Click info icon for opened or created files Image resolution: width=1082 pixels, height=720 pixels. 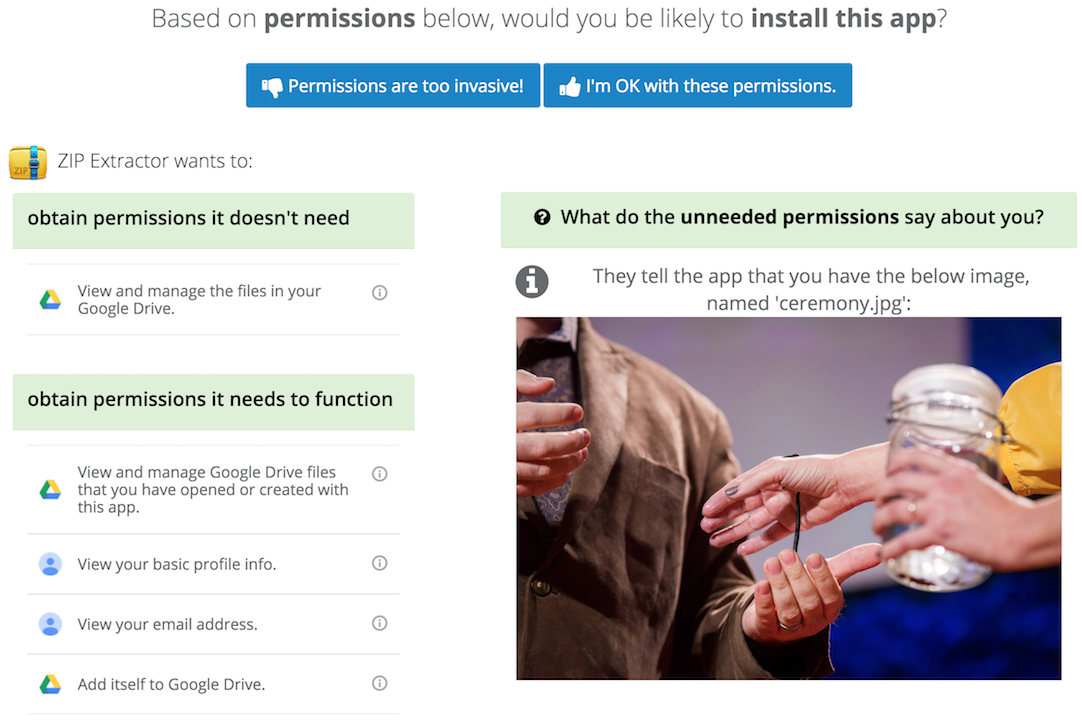coord(380,474)
